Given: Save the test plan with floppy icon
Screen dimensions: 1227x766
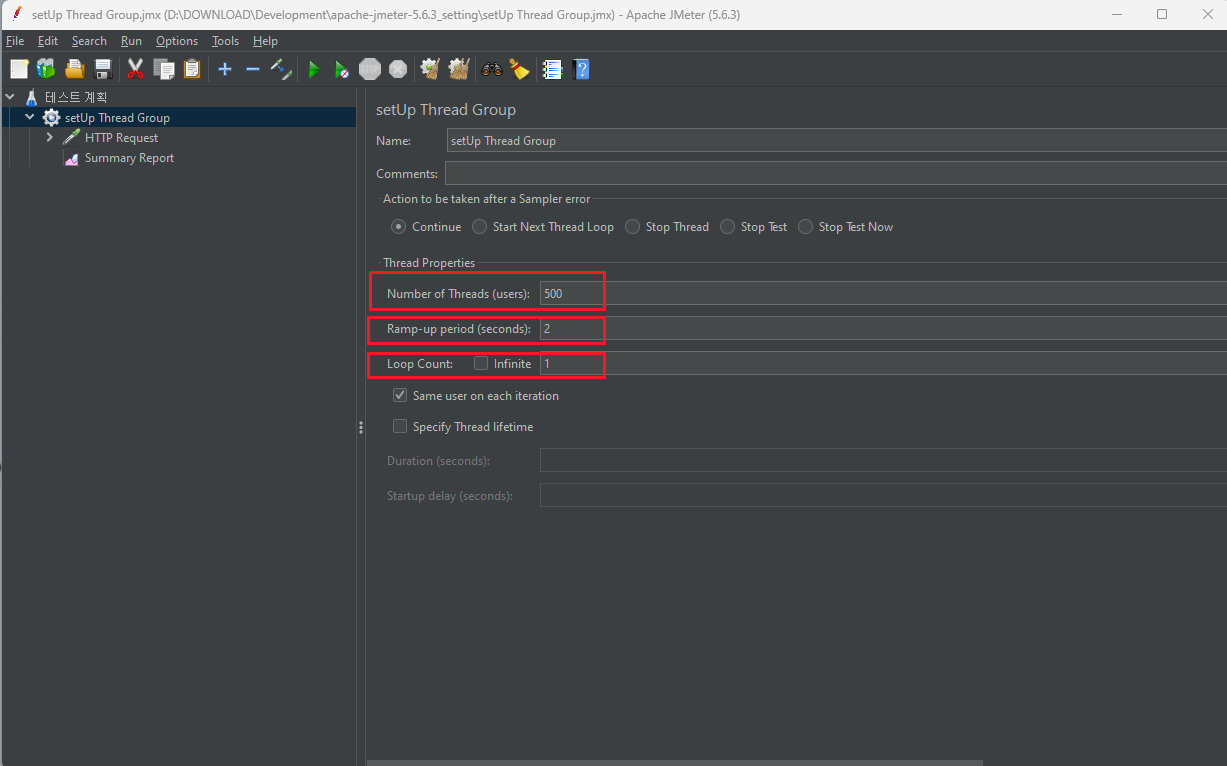Looking at the screenshot, I should 102,69.
